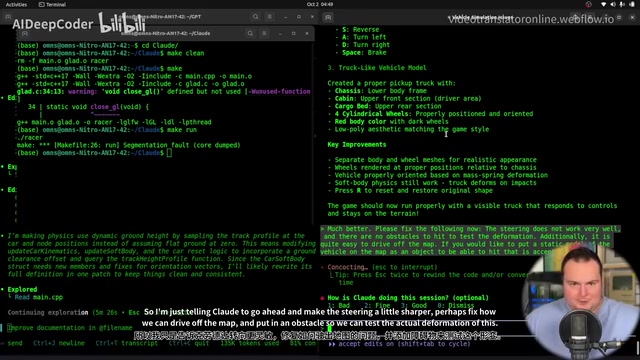Click '135K tokens used' in footer
Image resolution: width=640 pixels, height=360 pixels.
coord(249,343)
